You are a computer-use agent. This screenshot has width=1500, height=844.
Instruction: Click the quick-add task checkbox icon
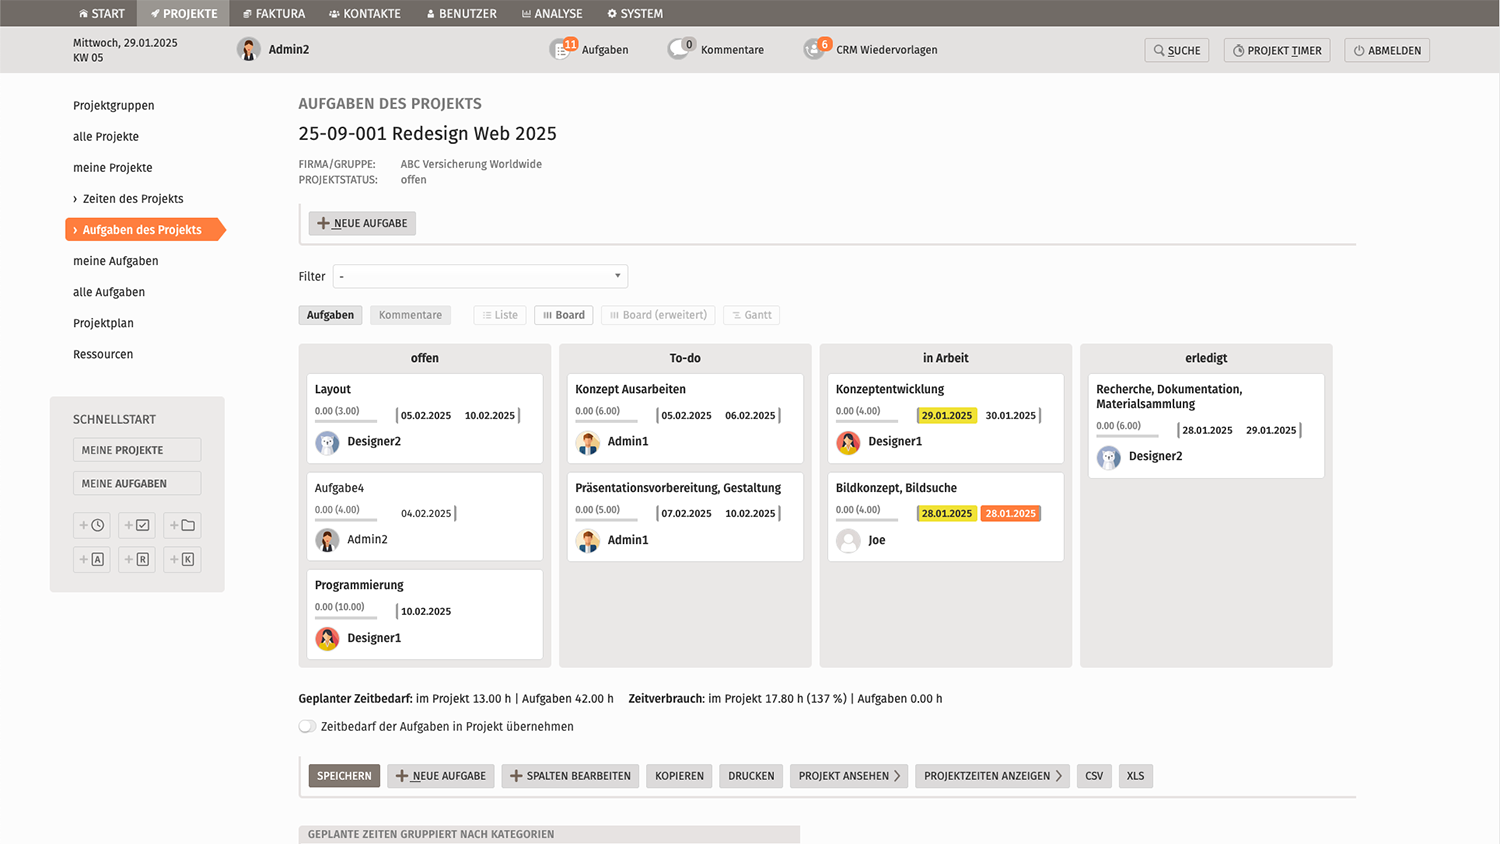tap(137, 525)
